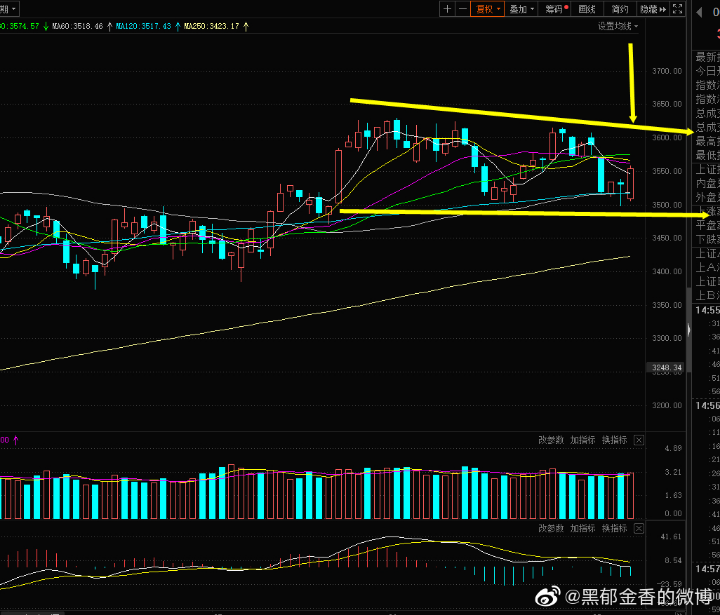Toggle fullscreen chart view icon

pyautogui.click(x=678, y=9)
